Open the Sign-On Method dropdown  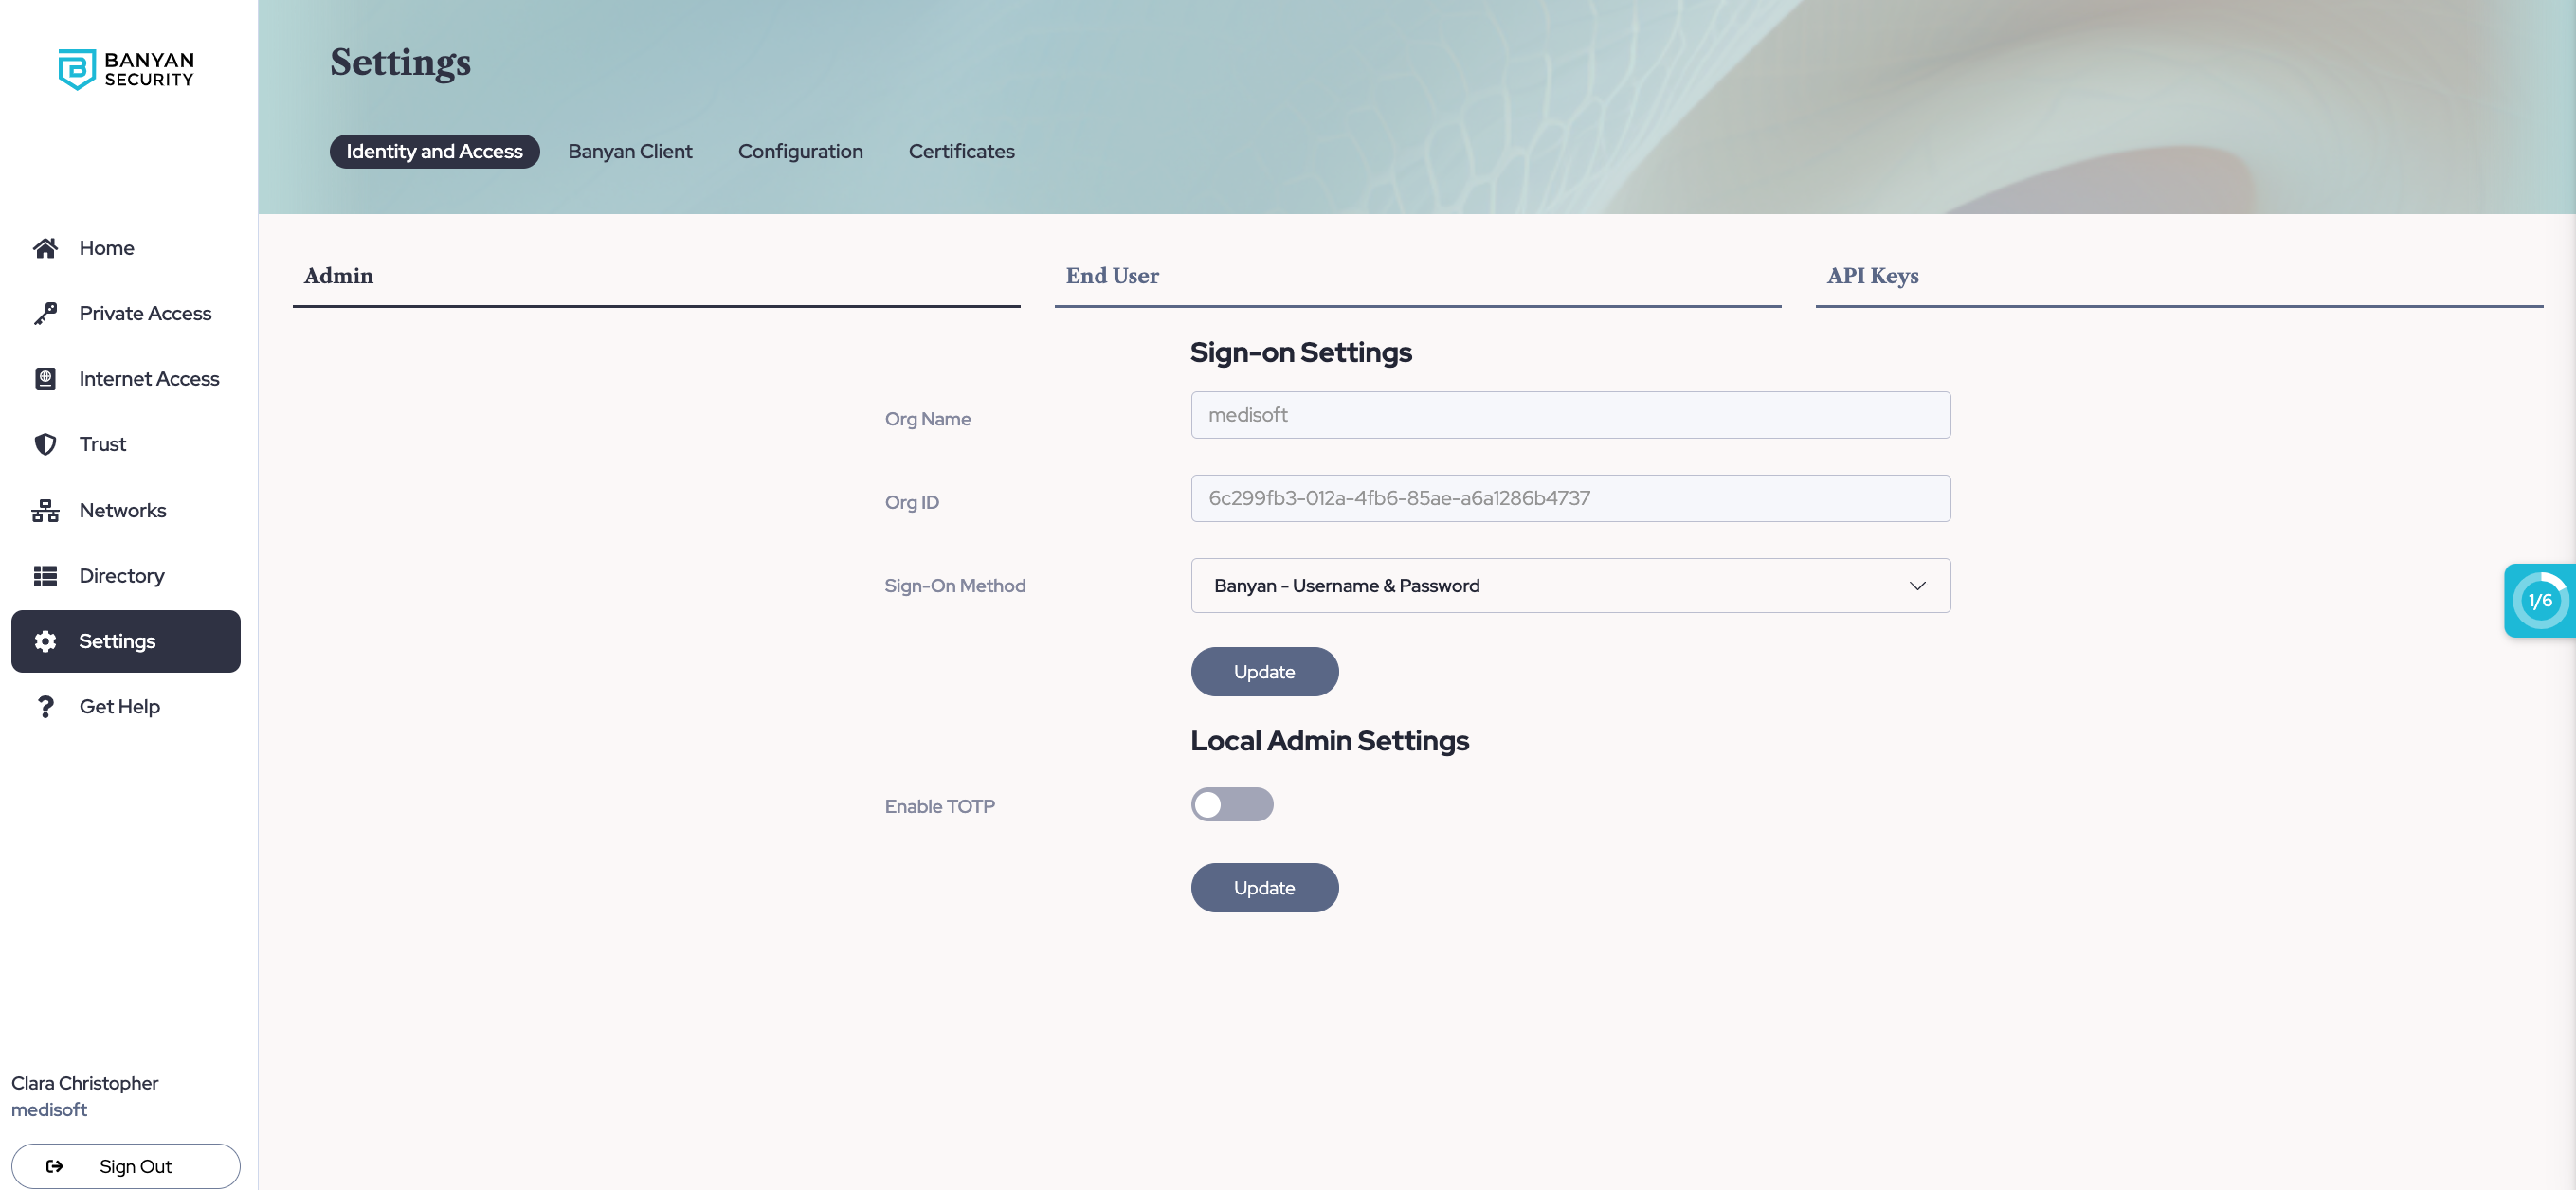point(1569,586)
